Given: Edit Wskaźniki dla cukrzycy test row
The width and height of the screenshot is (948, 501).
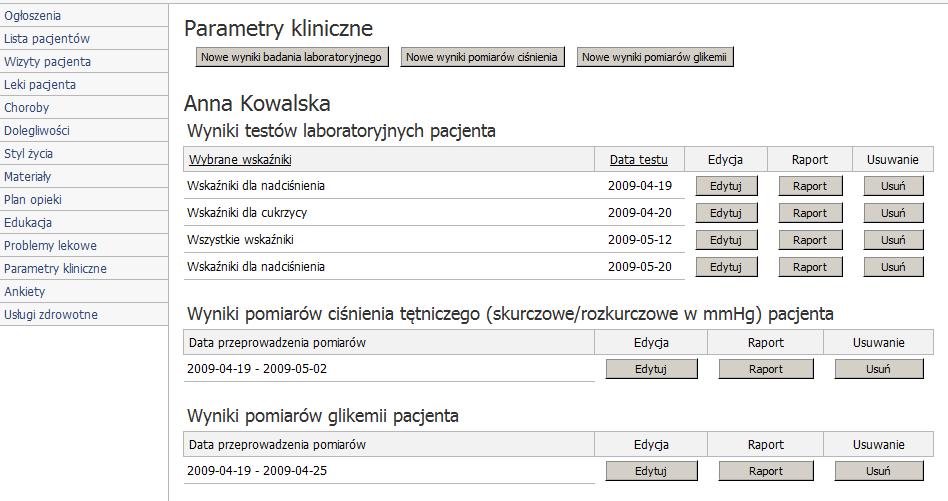Looking at the screenshot, I should pyautogui.click(x=726, y=213).
